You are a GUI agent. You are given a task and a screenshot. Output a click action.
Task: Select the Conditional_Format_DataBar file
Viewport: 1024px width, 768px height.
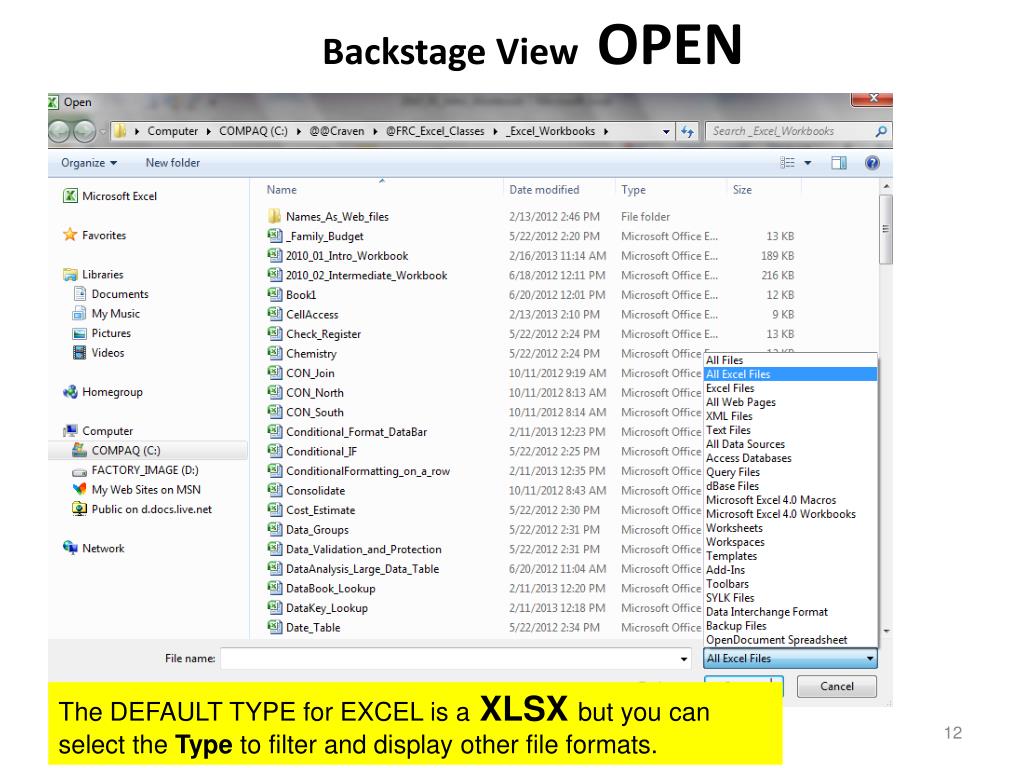357,432
